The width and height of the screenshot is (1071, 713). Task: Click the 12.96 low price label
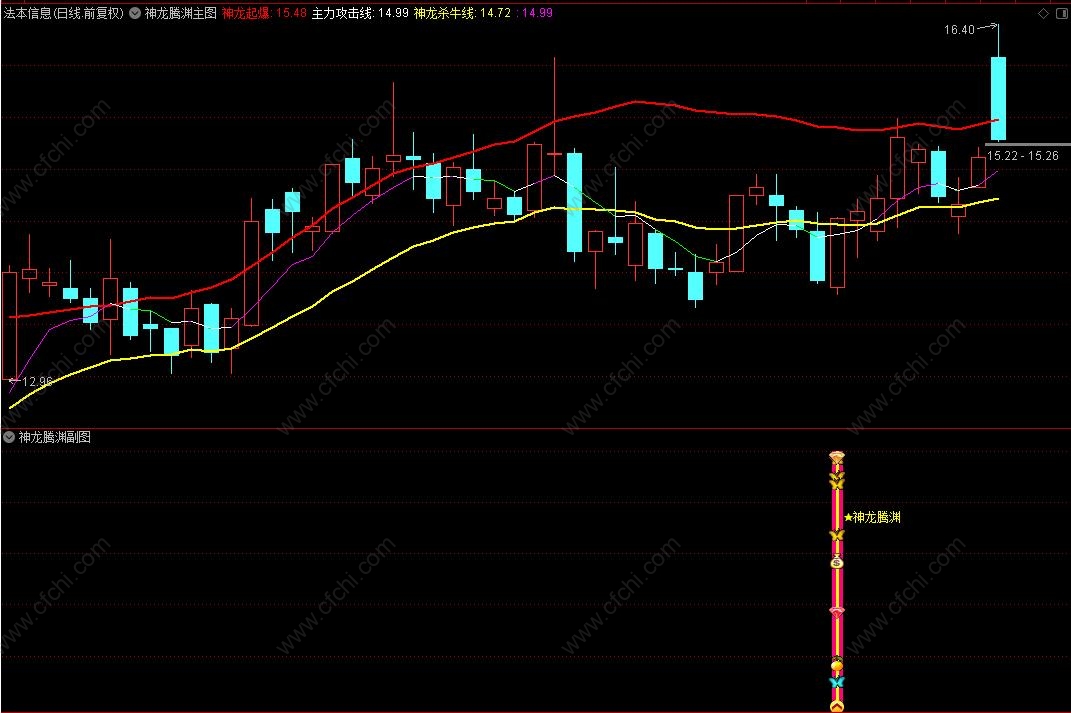37,381
